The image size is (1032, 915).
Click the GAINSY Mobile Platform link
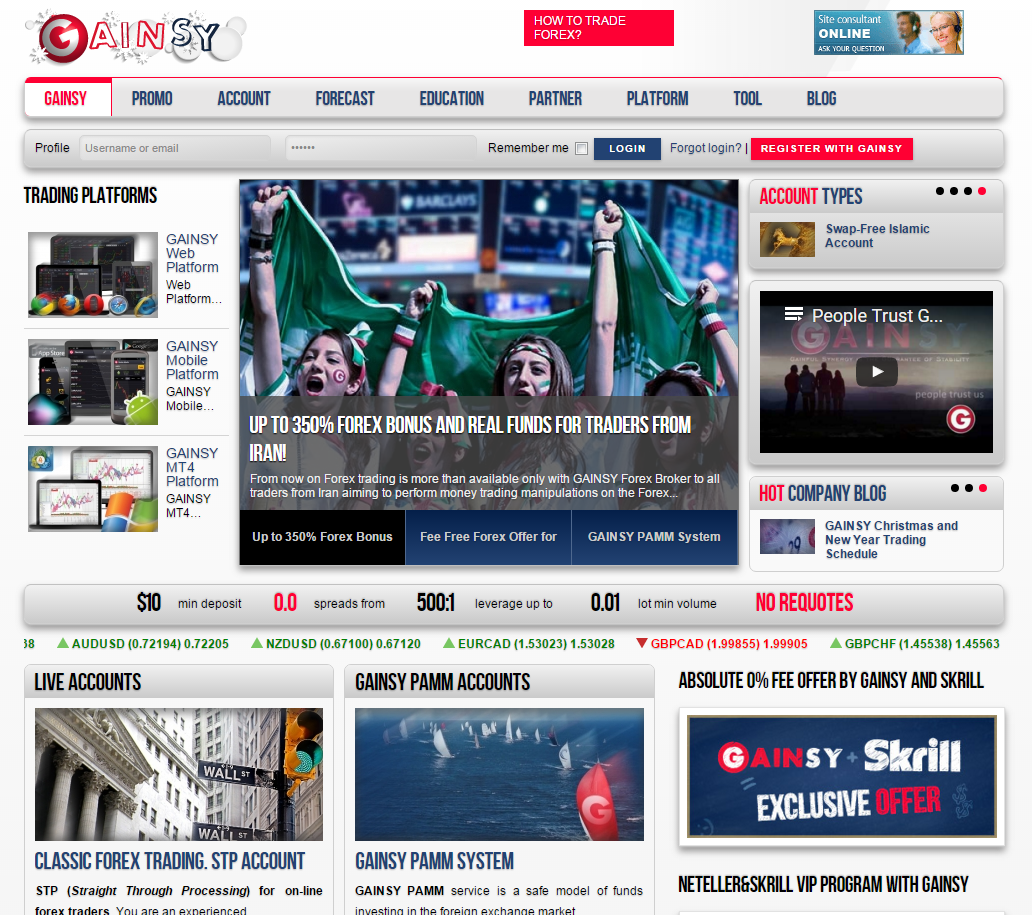pyautogui.click(x=192, y=360)
